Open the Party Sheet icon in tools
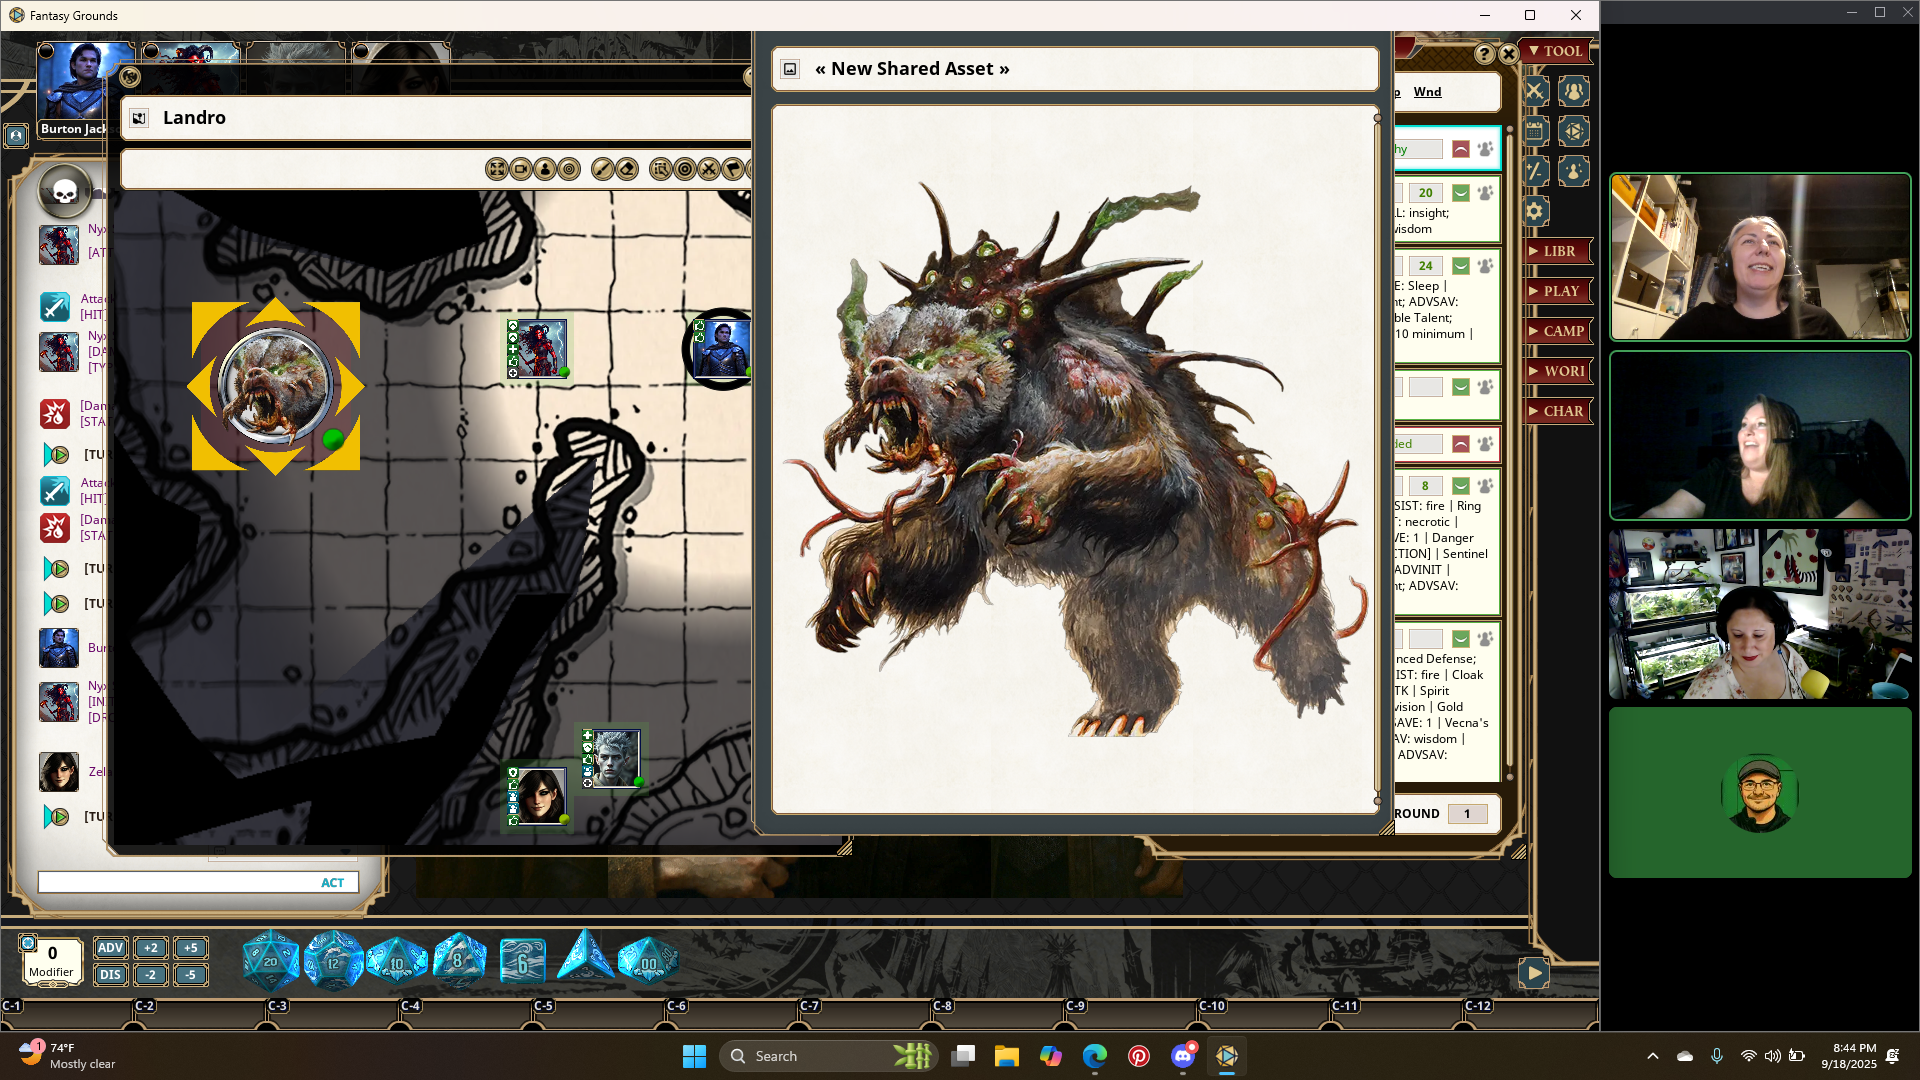Image resolution: width=1920 pixels, height=1080 pixels. pos(1573,92)
